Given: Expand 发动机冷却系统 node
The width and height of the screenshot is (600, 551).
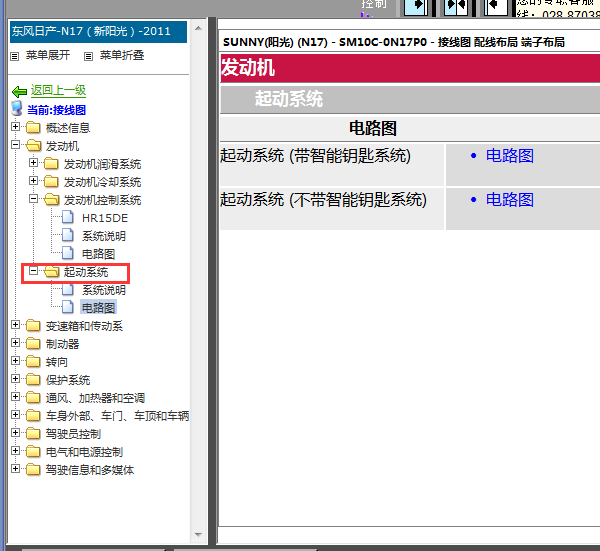Looking at the screenshot, I should coord(33,181).
